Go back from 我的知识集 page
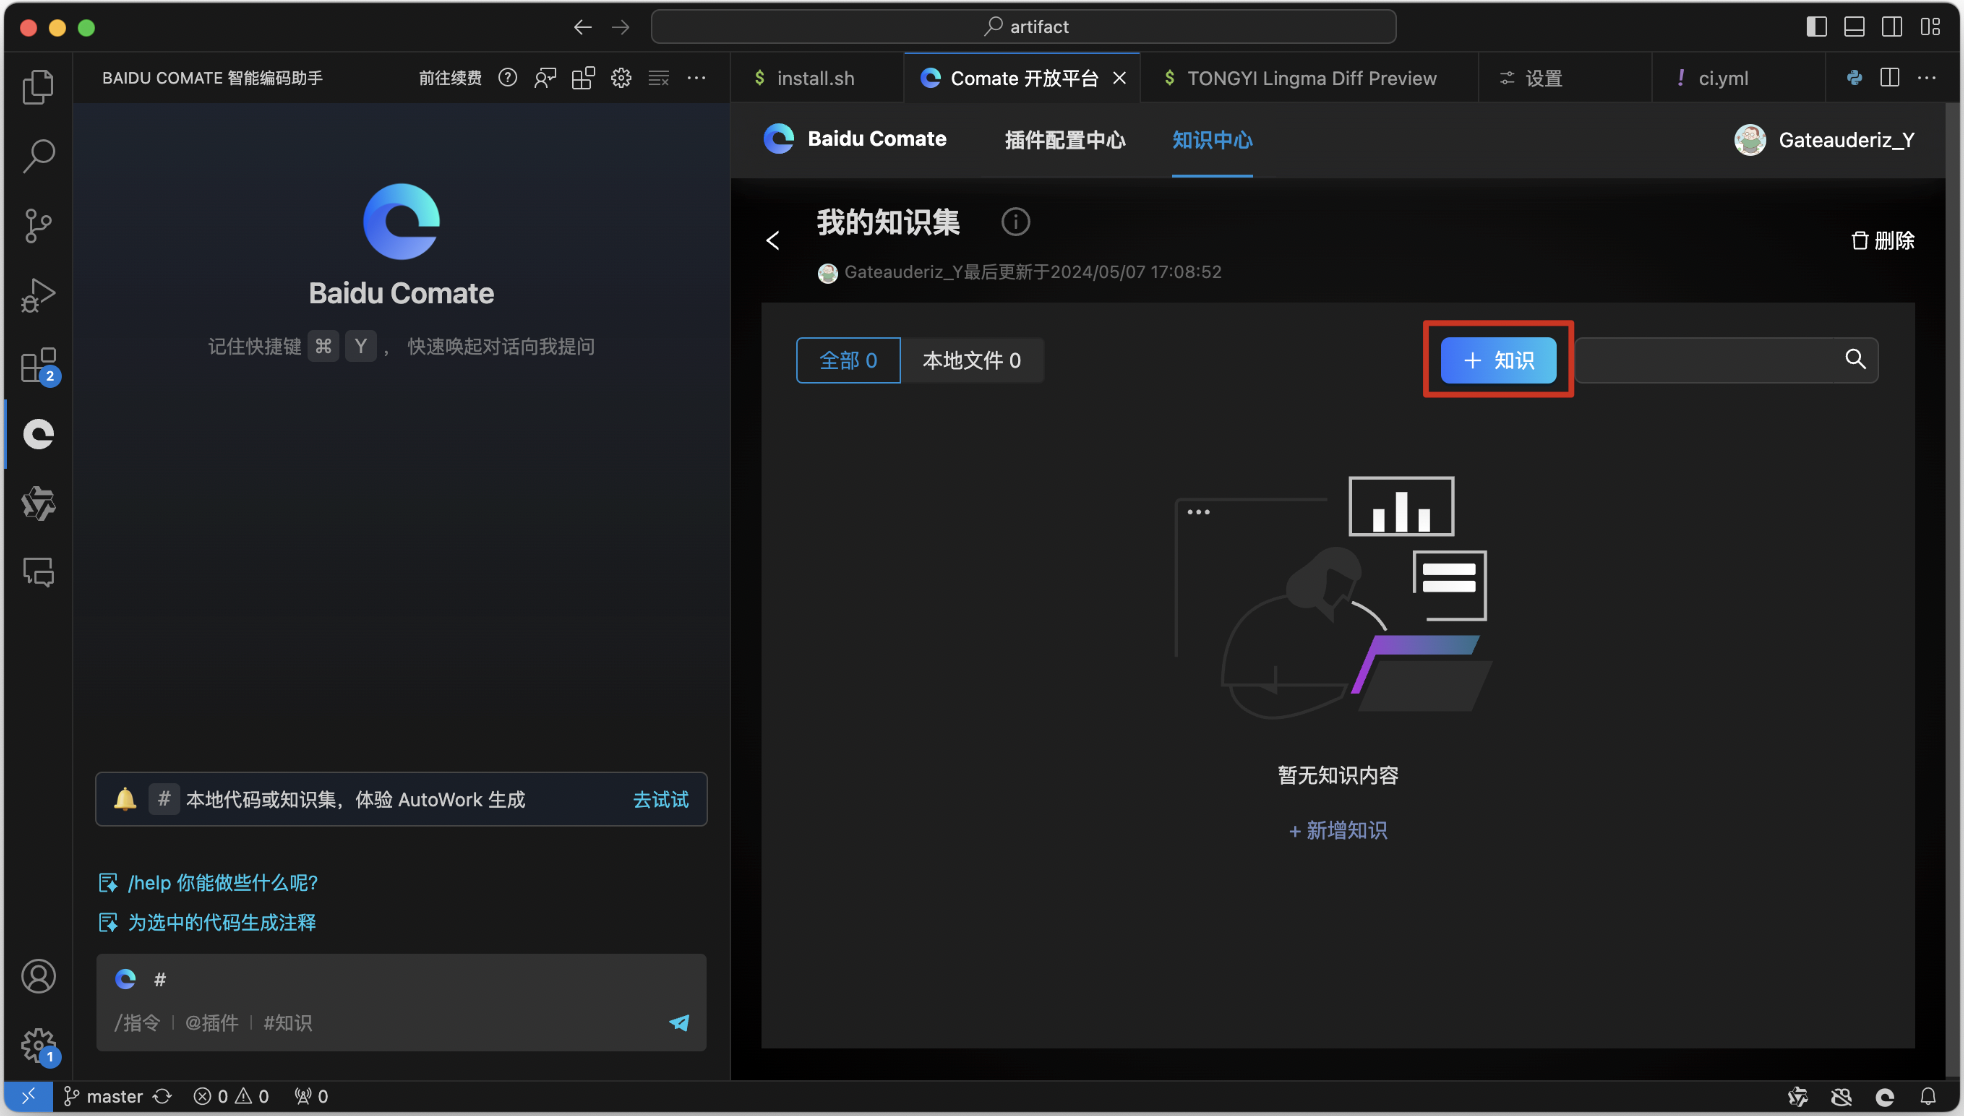Image resolution: width=1964 pixels, height=1116 pixels. coord(773,240)
